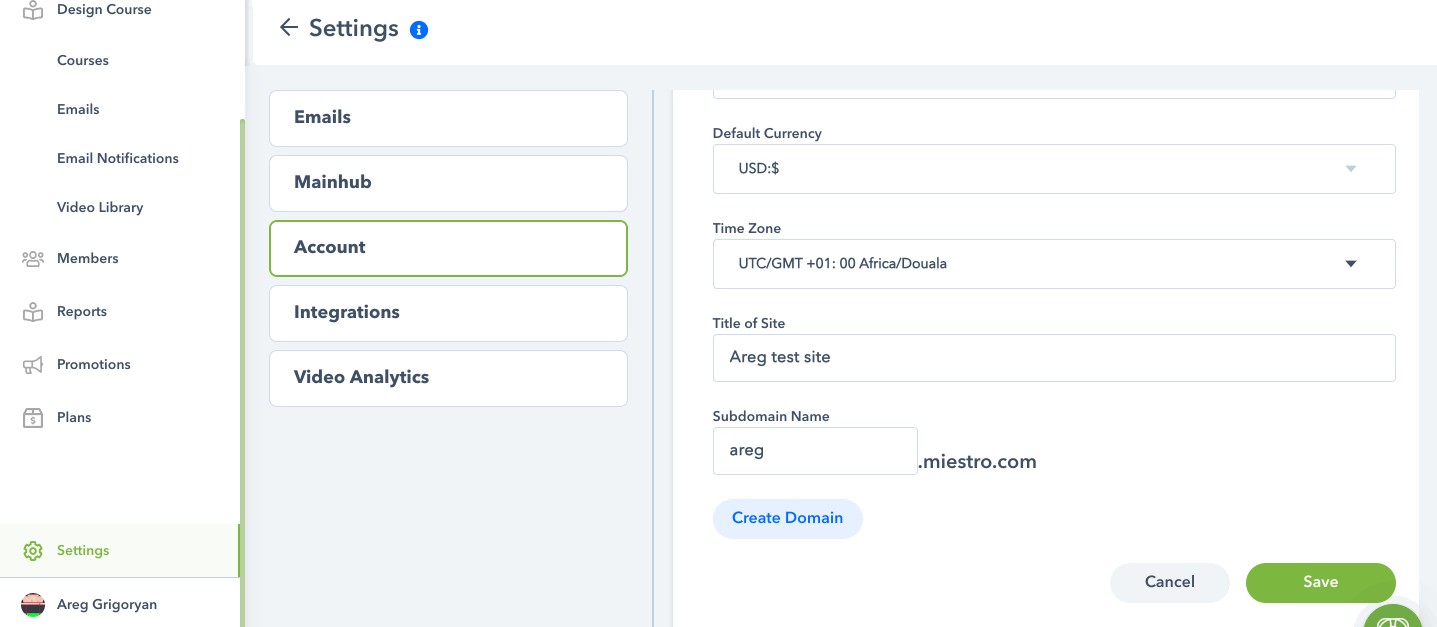Image resolution: width=1437 pixels, height=627 pixels.
Task: Click Areg Grigoryan's profile avatar
Action: [x=33, y=604]
